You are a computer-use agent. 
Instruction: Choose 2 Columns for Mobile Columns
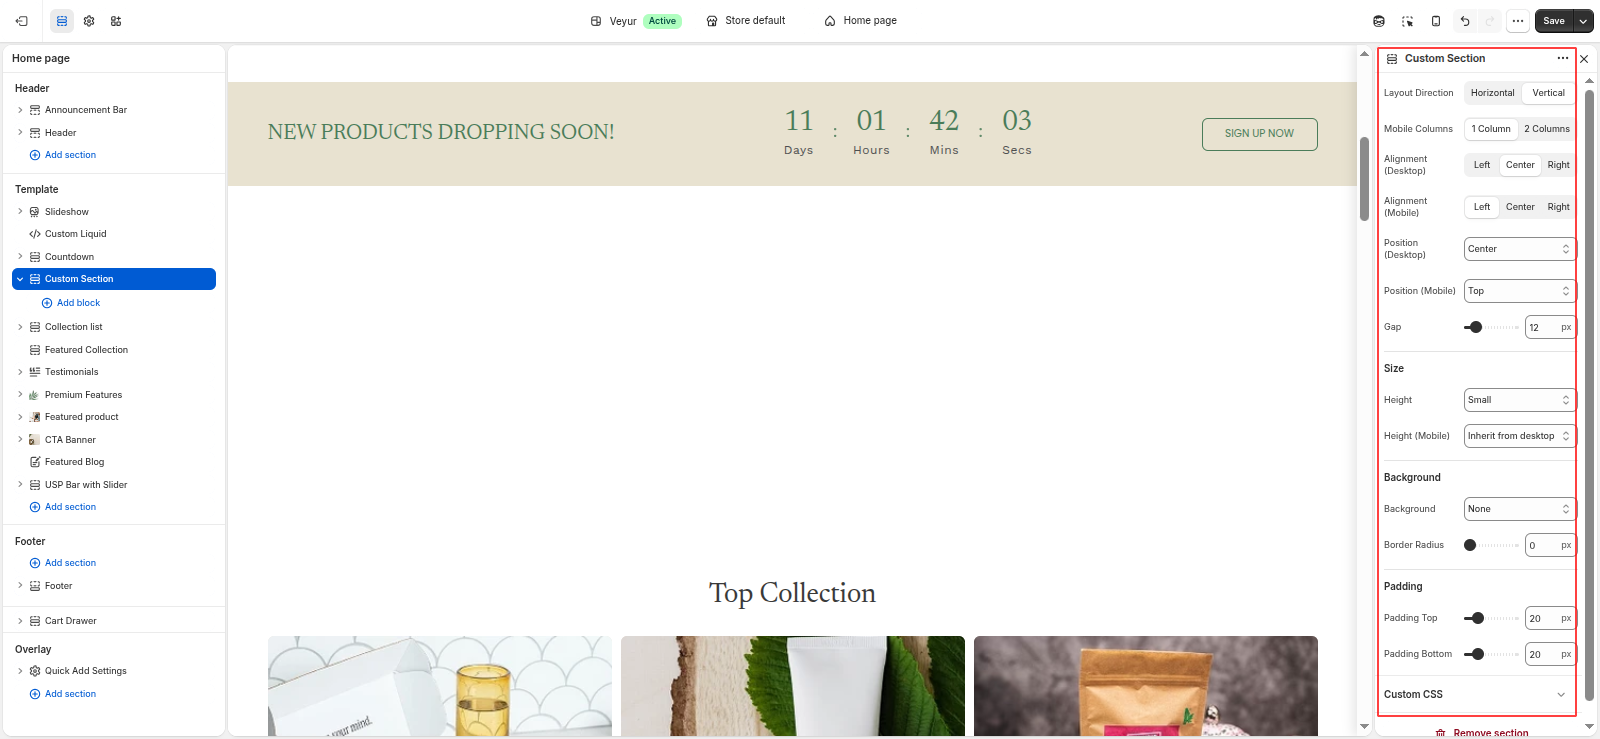coord(1547,129)
